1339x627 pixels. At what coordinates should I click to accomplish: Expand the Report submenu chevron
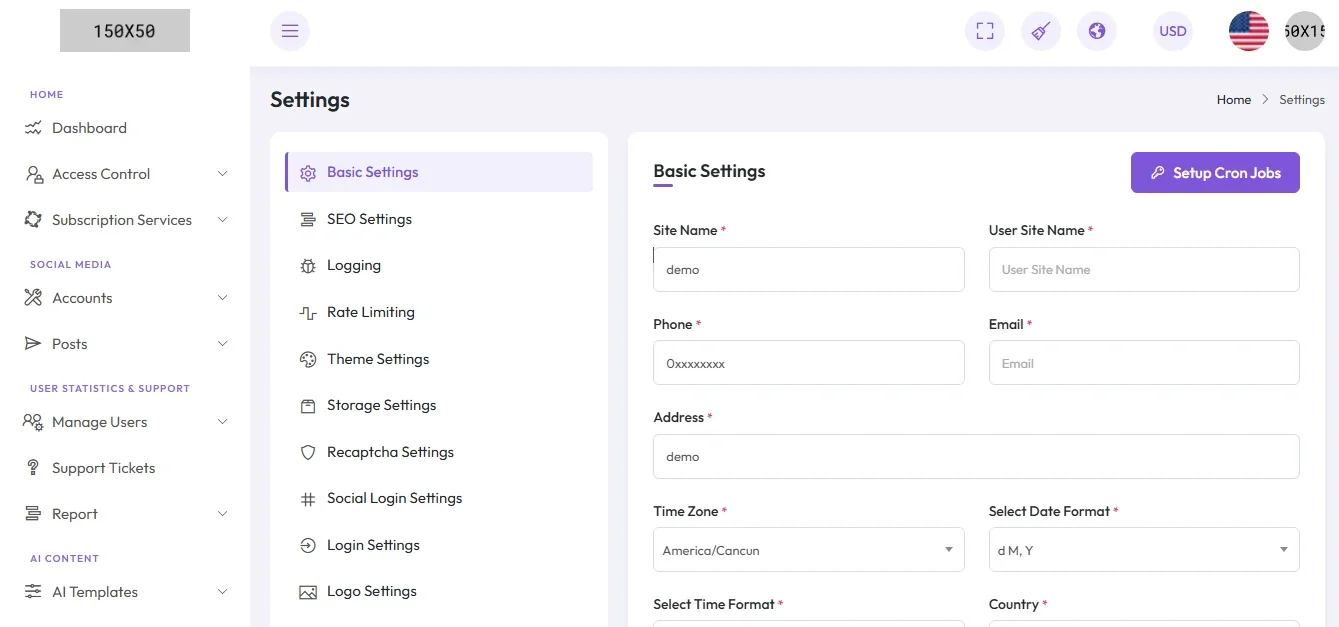click(222, 514)
